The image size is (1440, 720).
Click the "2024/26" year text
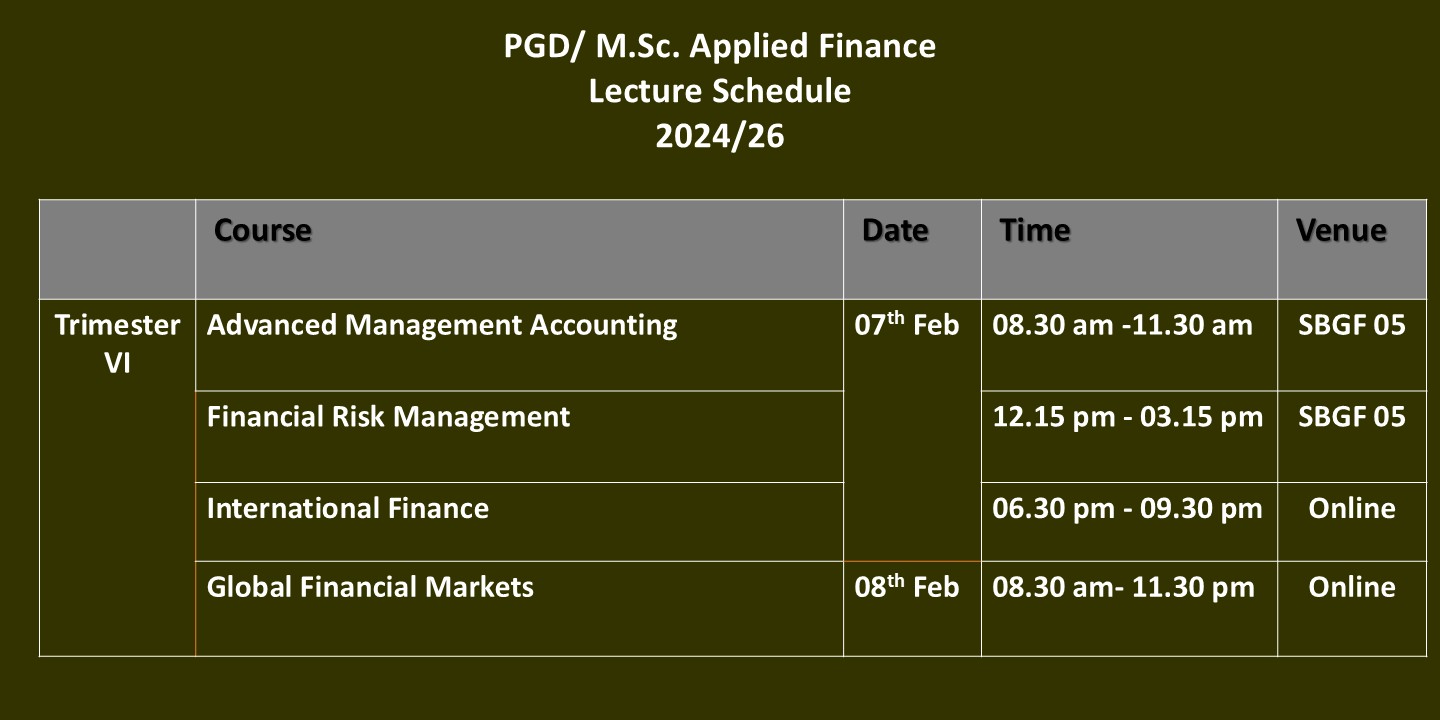(x=719, y=136)
